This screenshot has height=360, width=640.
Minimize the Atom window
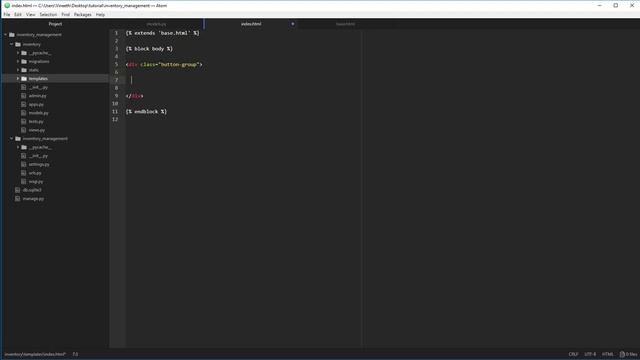coord(599,6)
